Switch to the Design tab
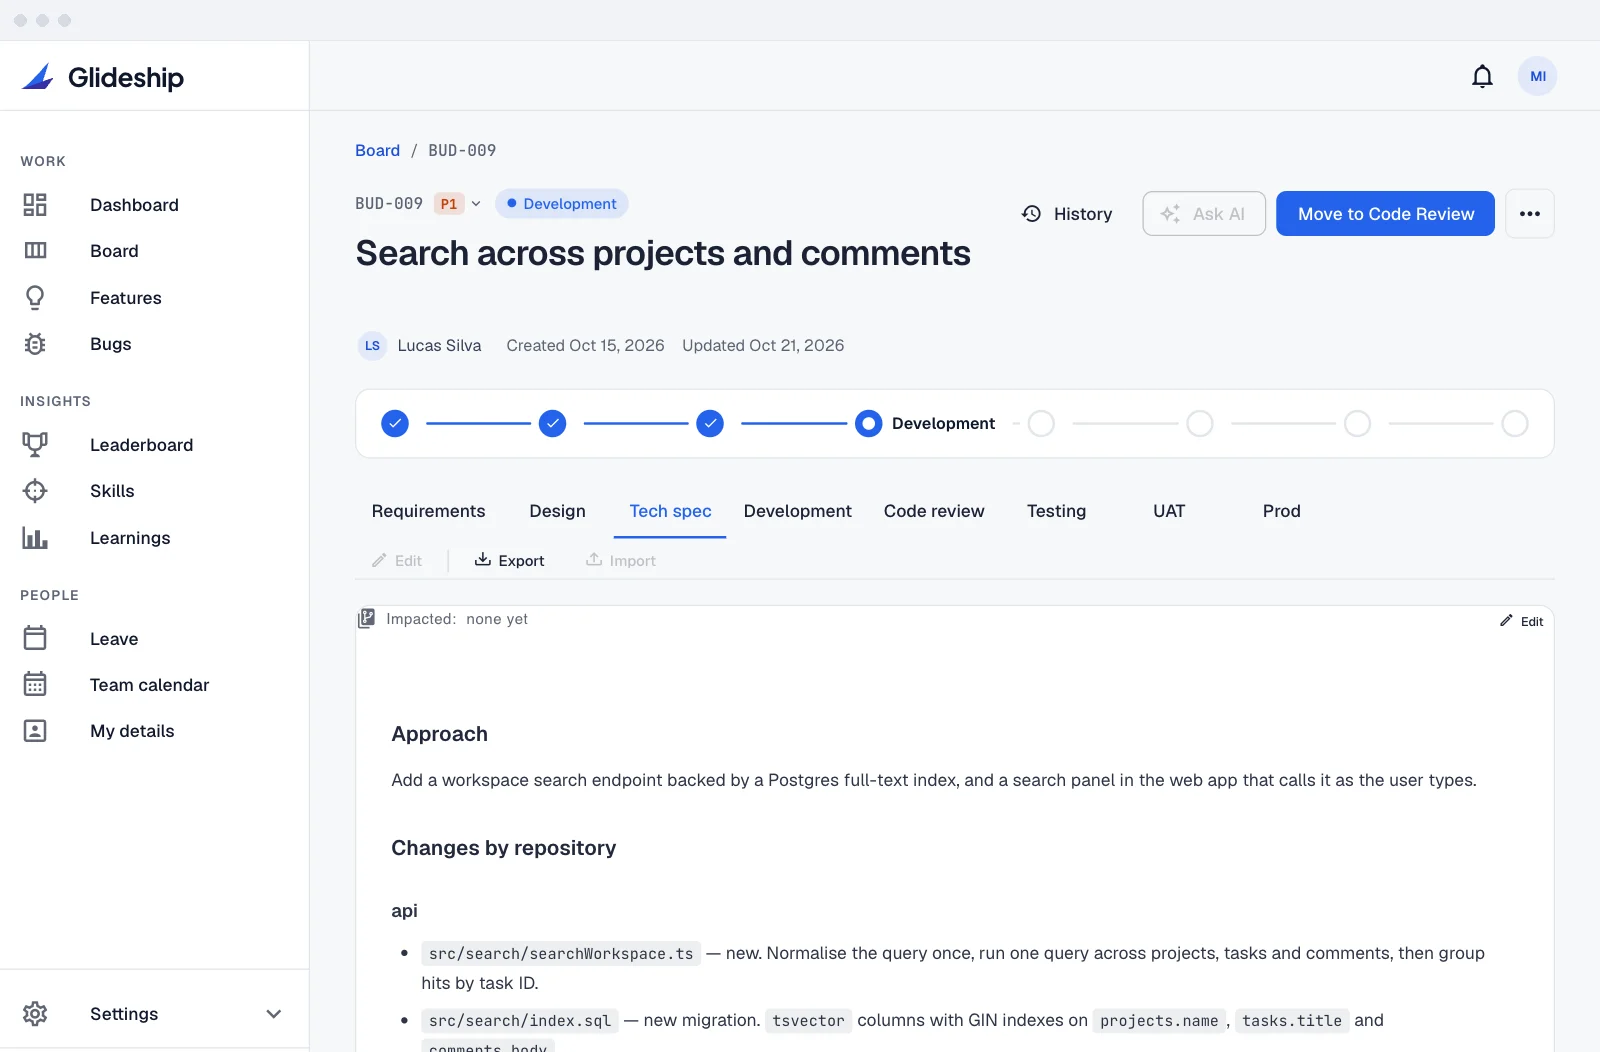The width and height of the screenshot is (1600, 1052). pos(557,511)
